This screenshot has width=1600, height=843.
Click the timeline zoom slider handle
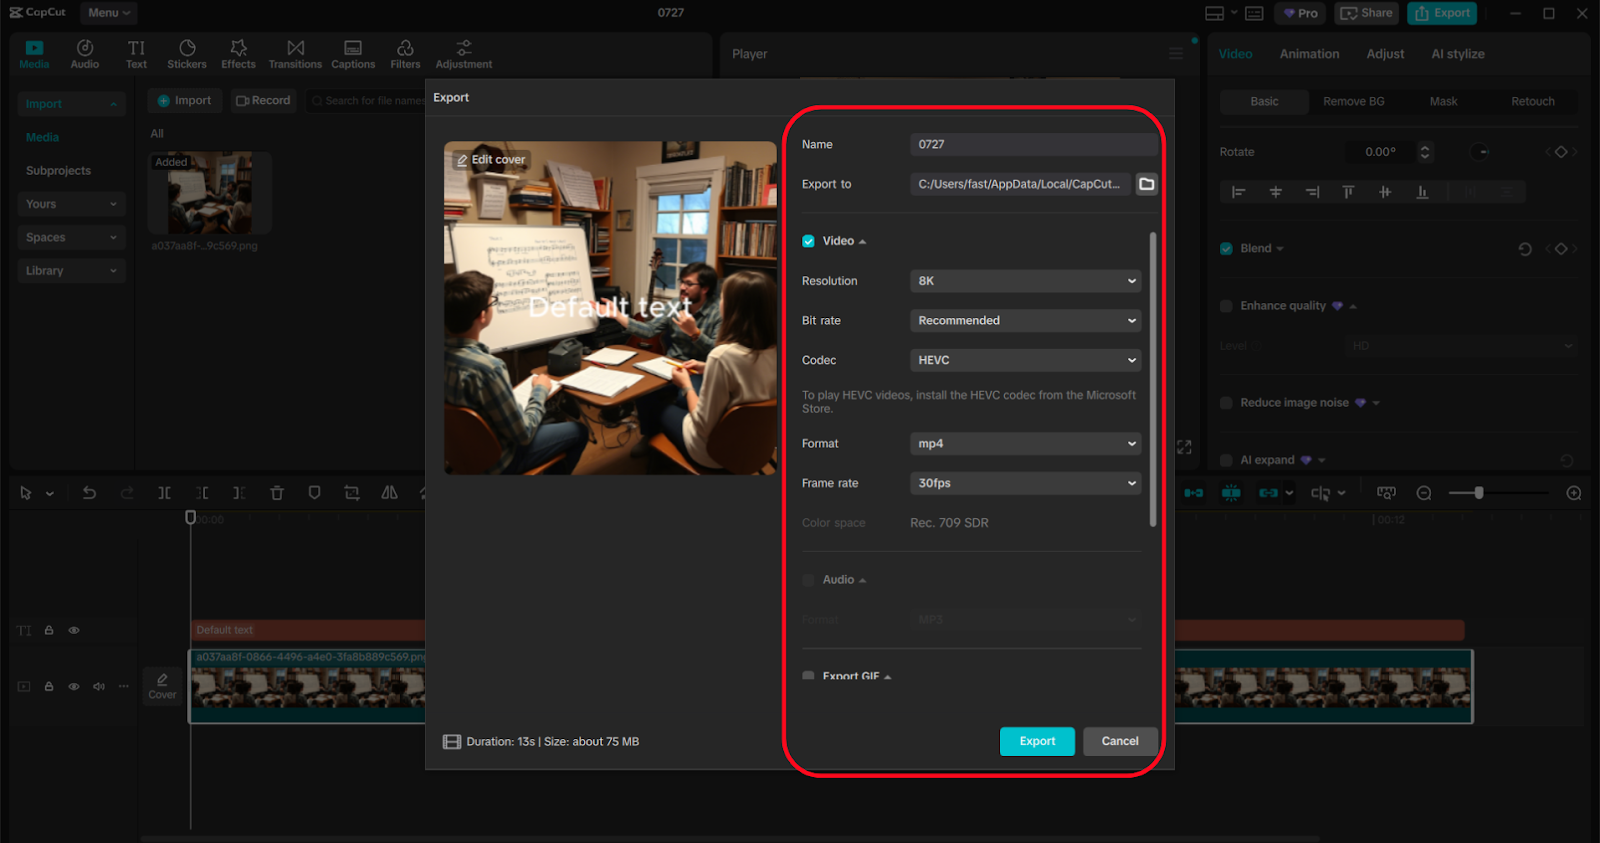1479,493
